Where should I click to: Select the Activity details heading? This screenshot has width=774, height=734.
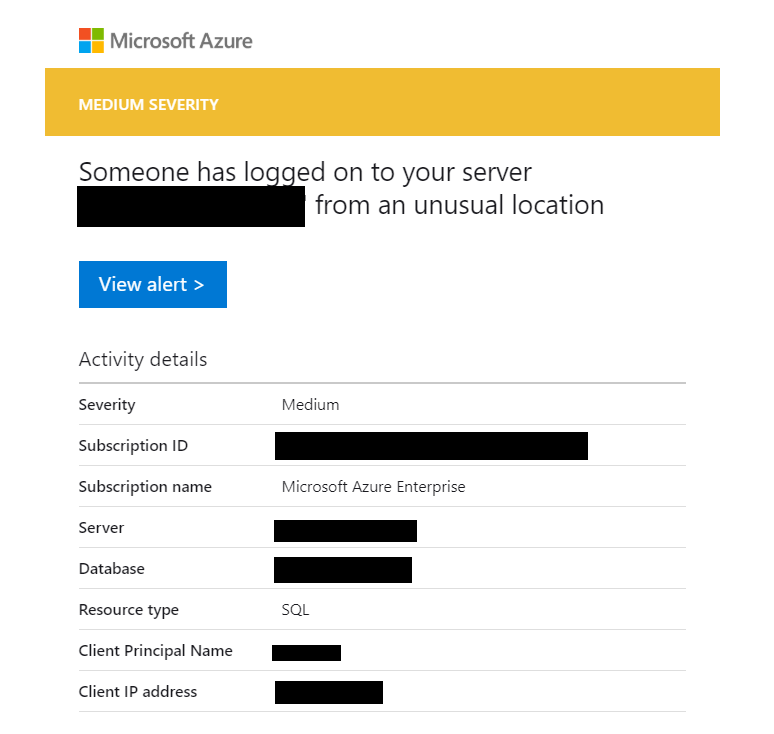(143, 360)
